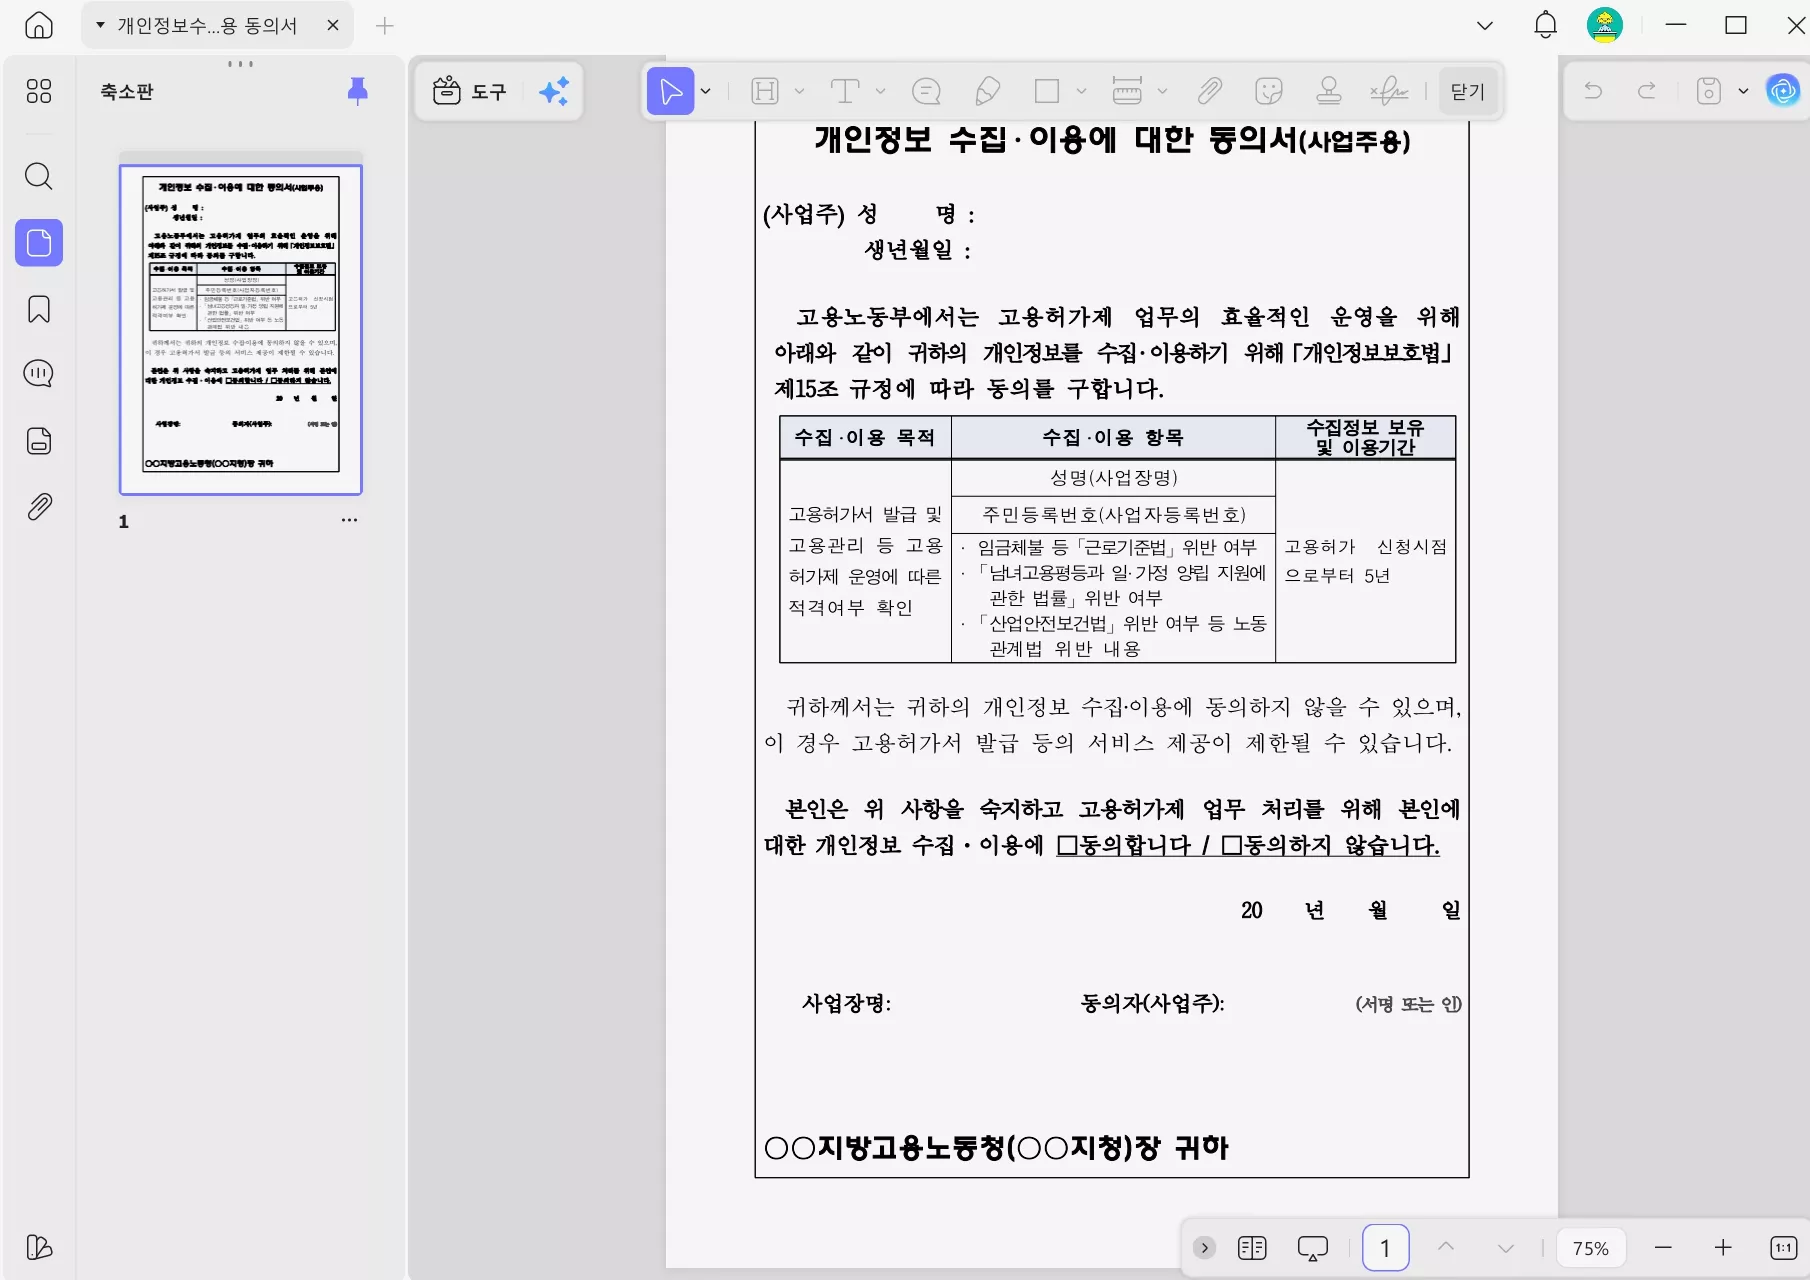The width and height of the screenshot is (1810, 1280).
Task: Start slideshow presentation mode
Action: pyautogui.click(x=1313, y=1247)
